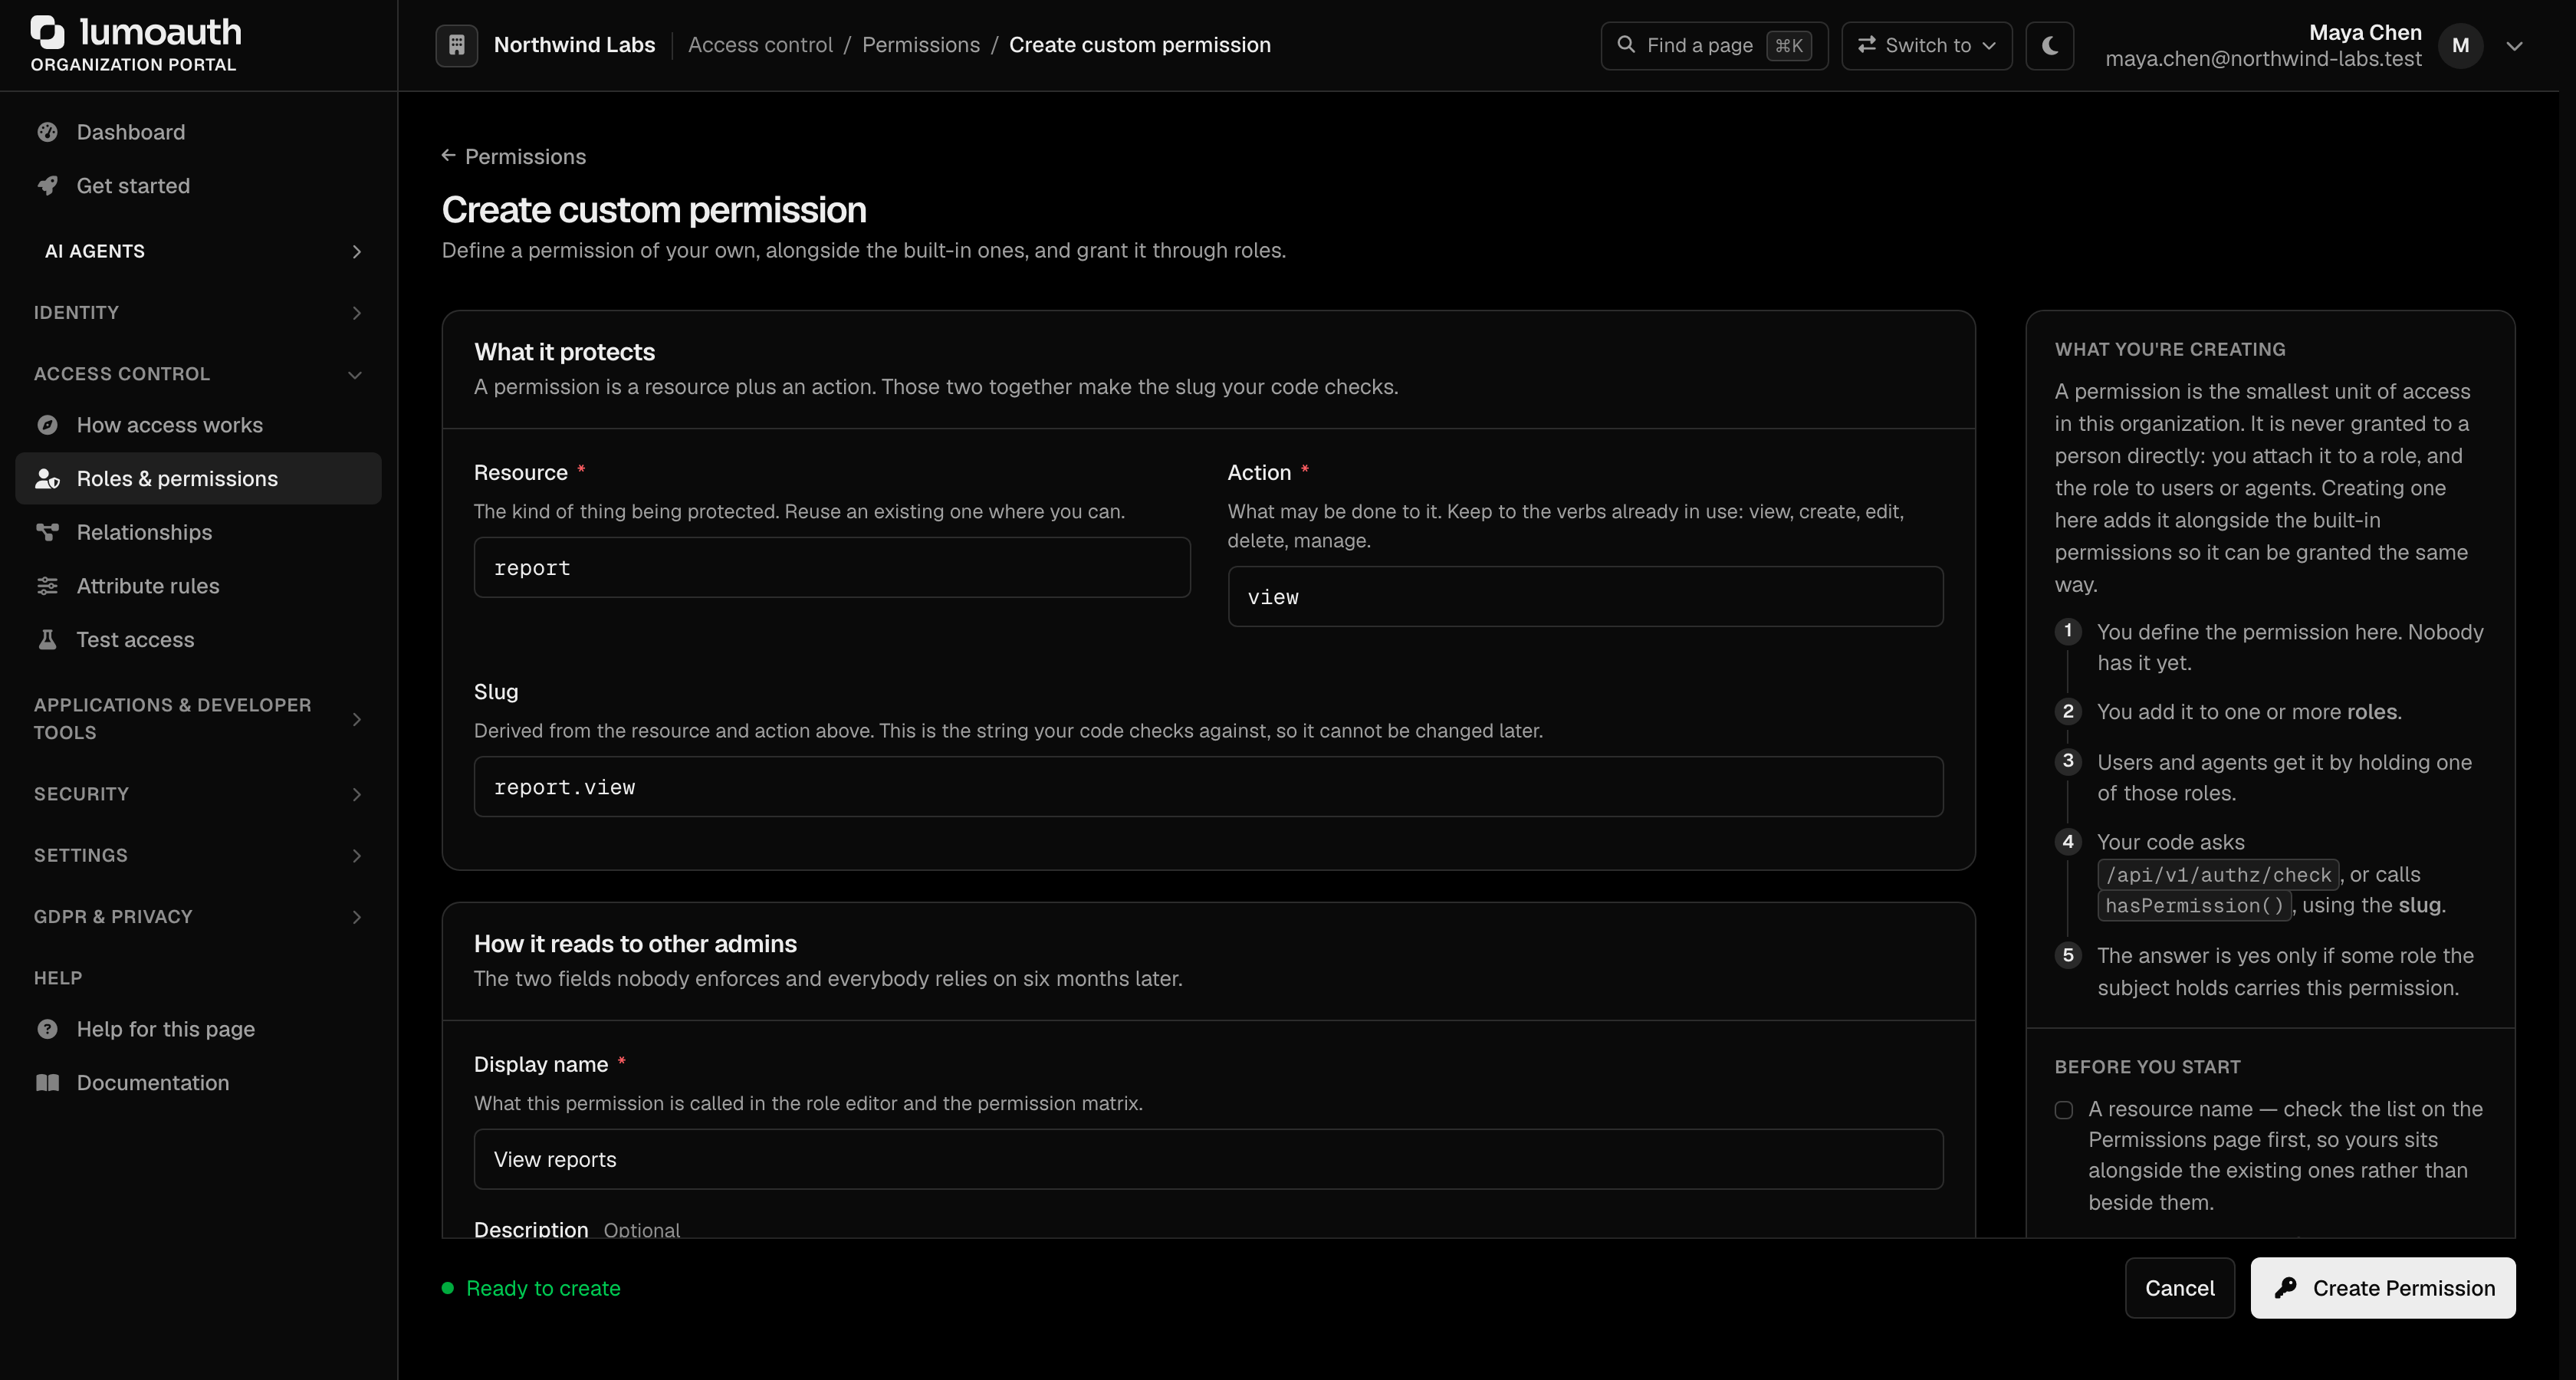Click Maya Chen's avatar circle

pyautogui.click(x=2460, y=45)
